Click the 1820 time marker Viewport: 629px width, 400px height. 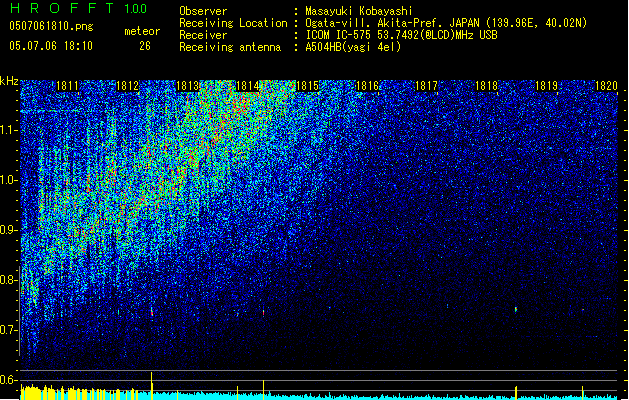pyautogui.click(x=606, y=85)
